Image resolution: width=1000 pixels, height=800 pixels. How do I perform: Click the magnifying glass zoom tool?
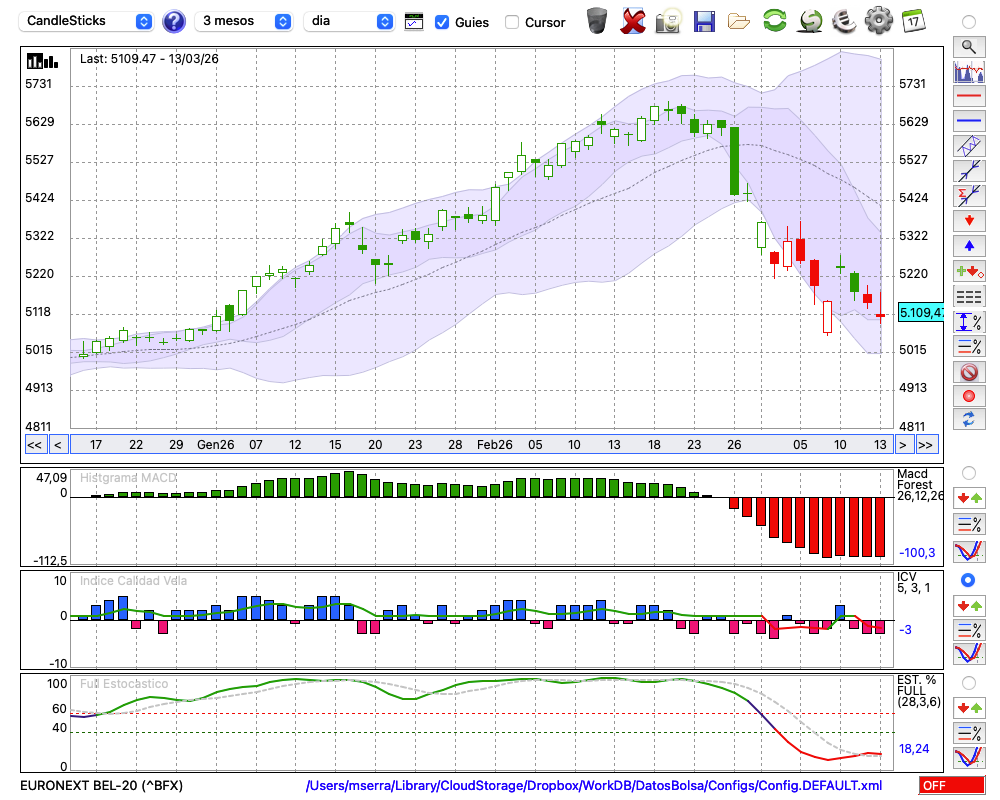[x=969, y=47]
